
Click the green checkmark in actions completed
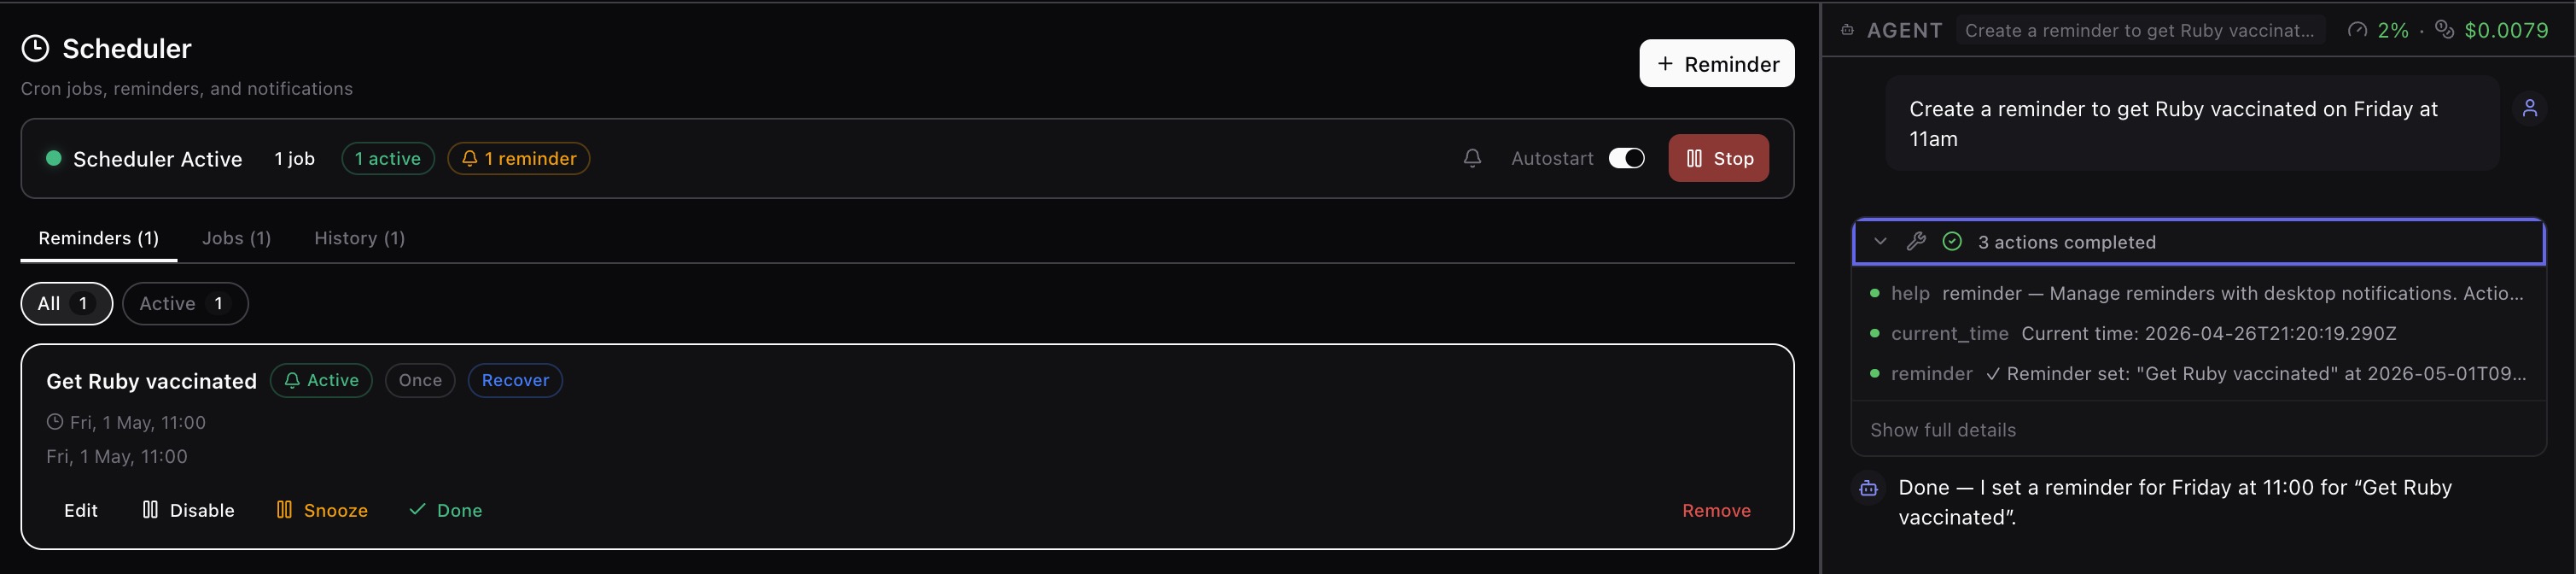(x=1952, y=241)
